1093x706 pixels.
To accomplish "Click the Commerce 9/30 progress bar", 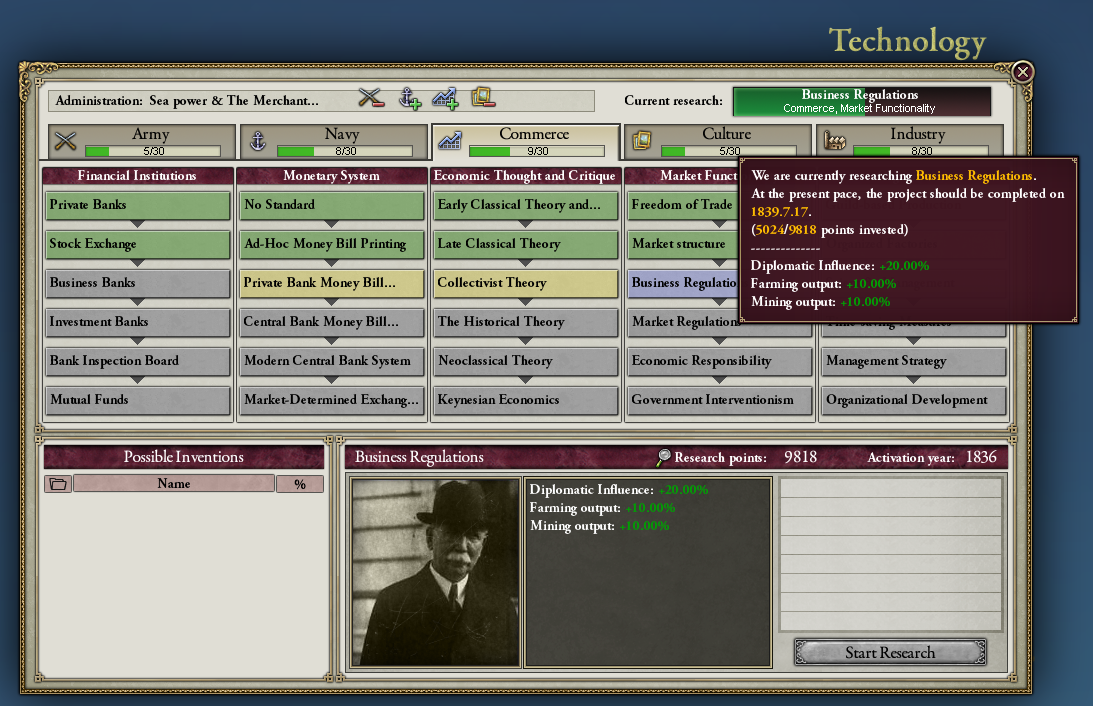I will (x=537, y=151).
